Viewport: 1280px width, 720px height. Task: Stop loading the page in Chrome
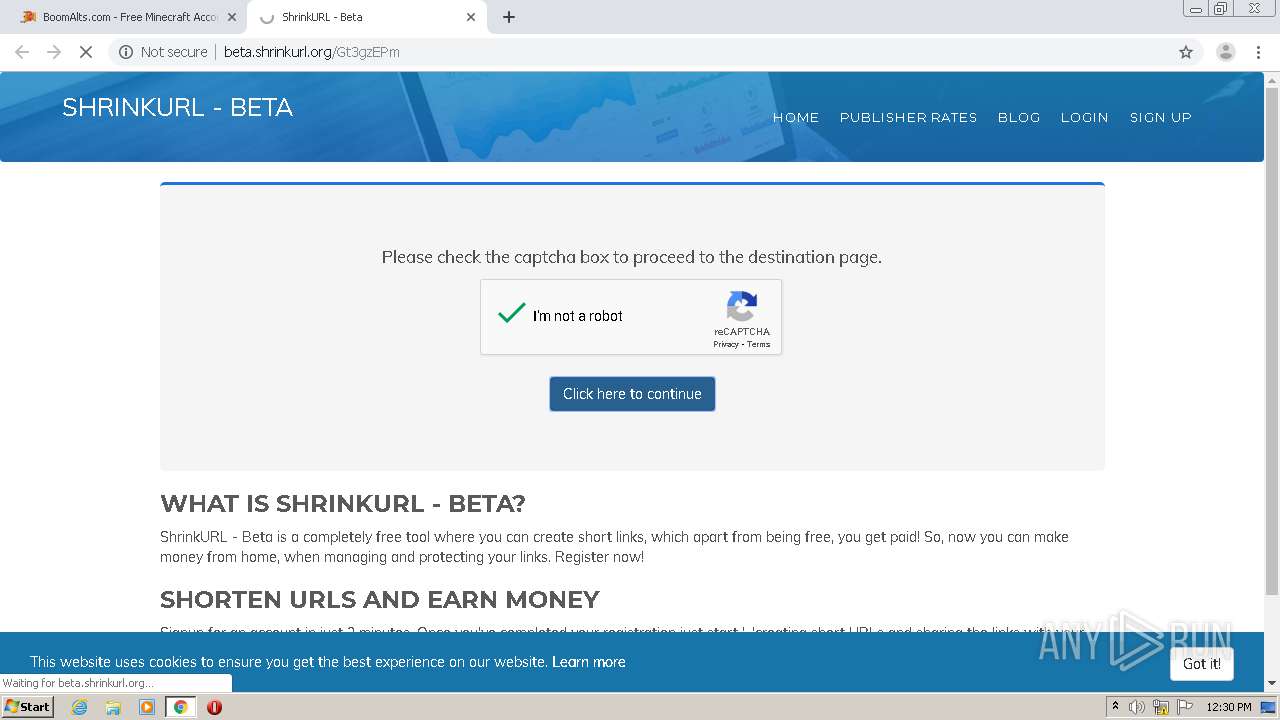86,52
